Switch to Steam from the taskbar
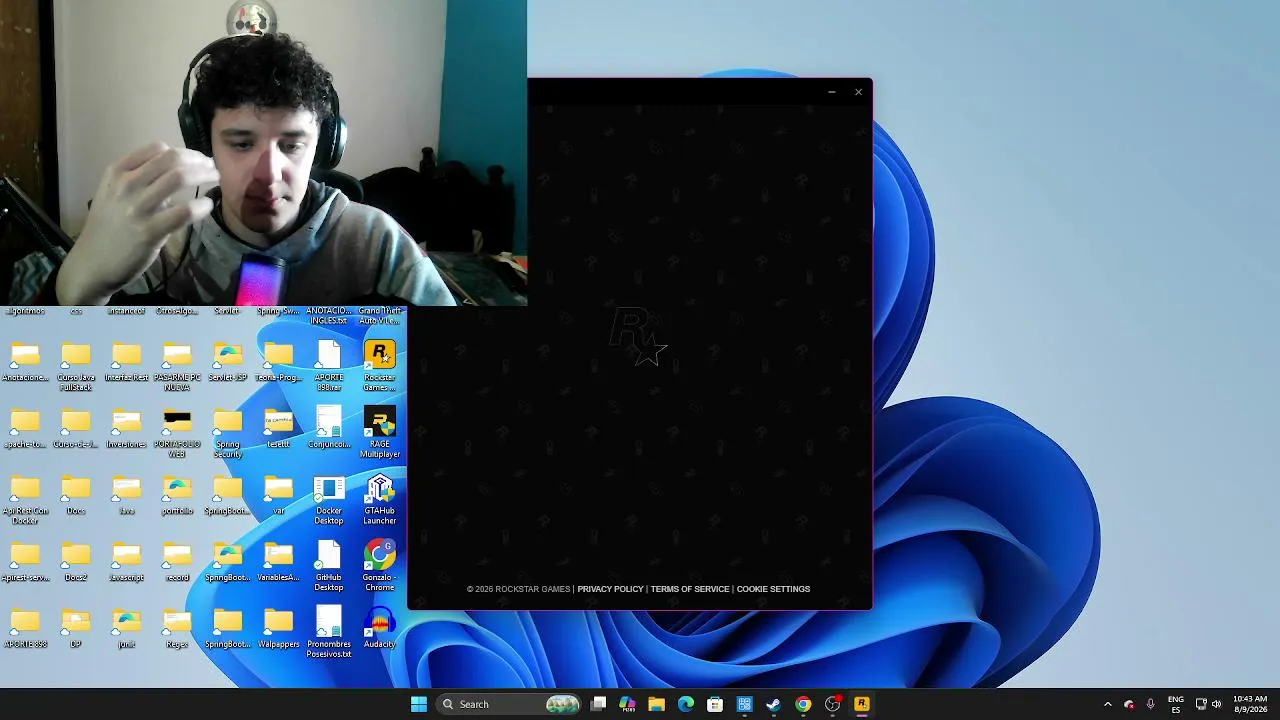The width and height of the screenshot is (1280, 720). 773,704
